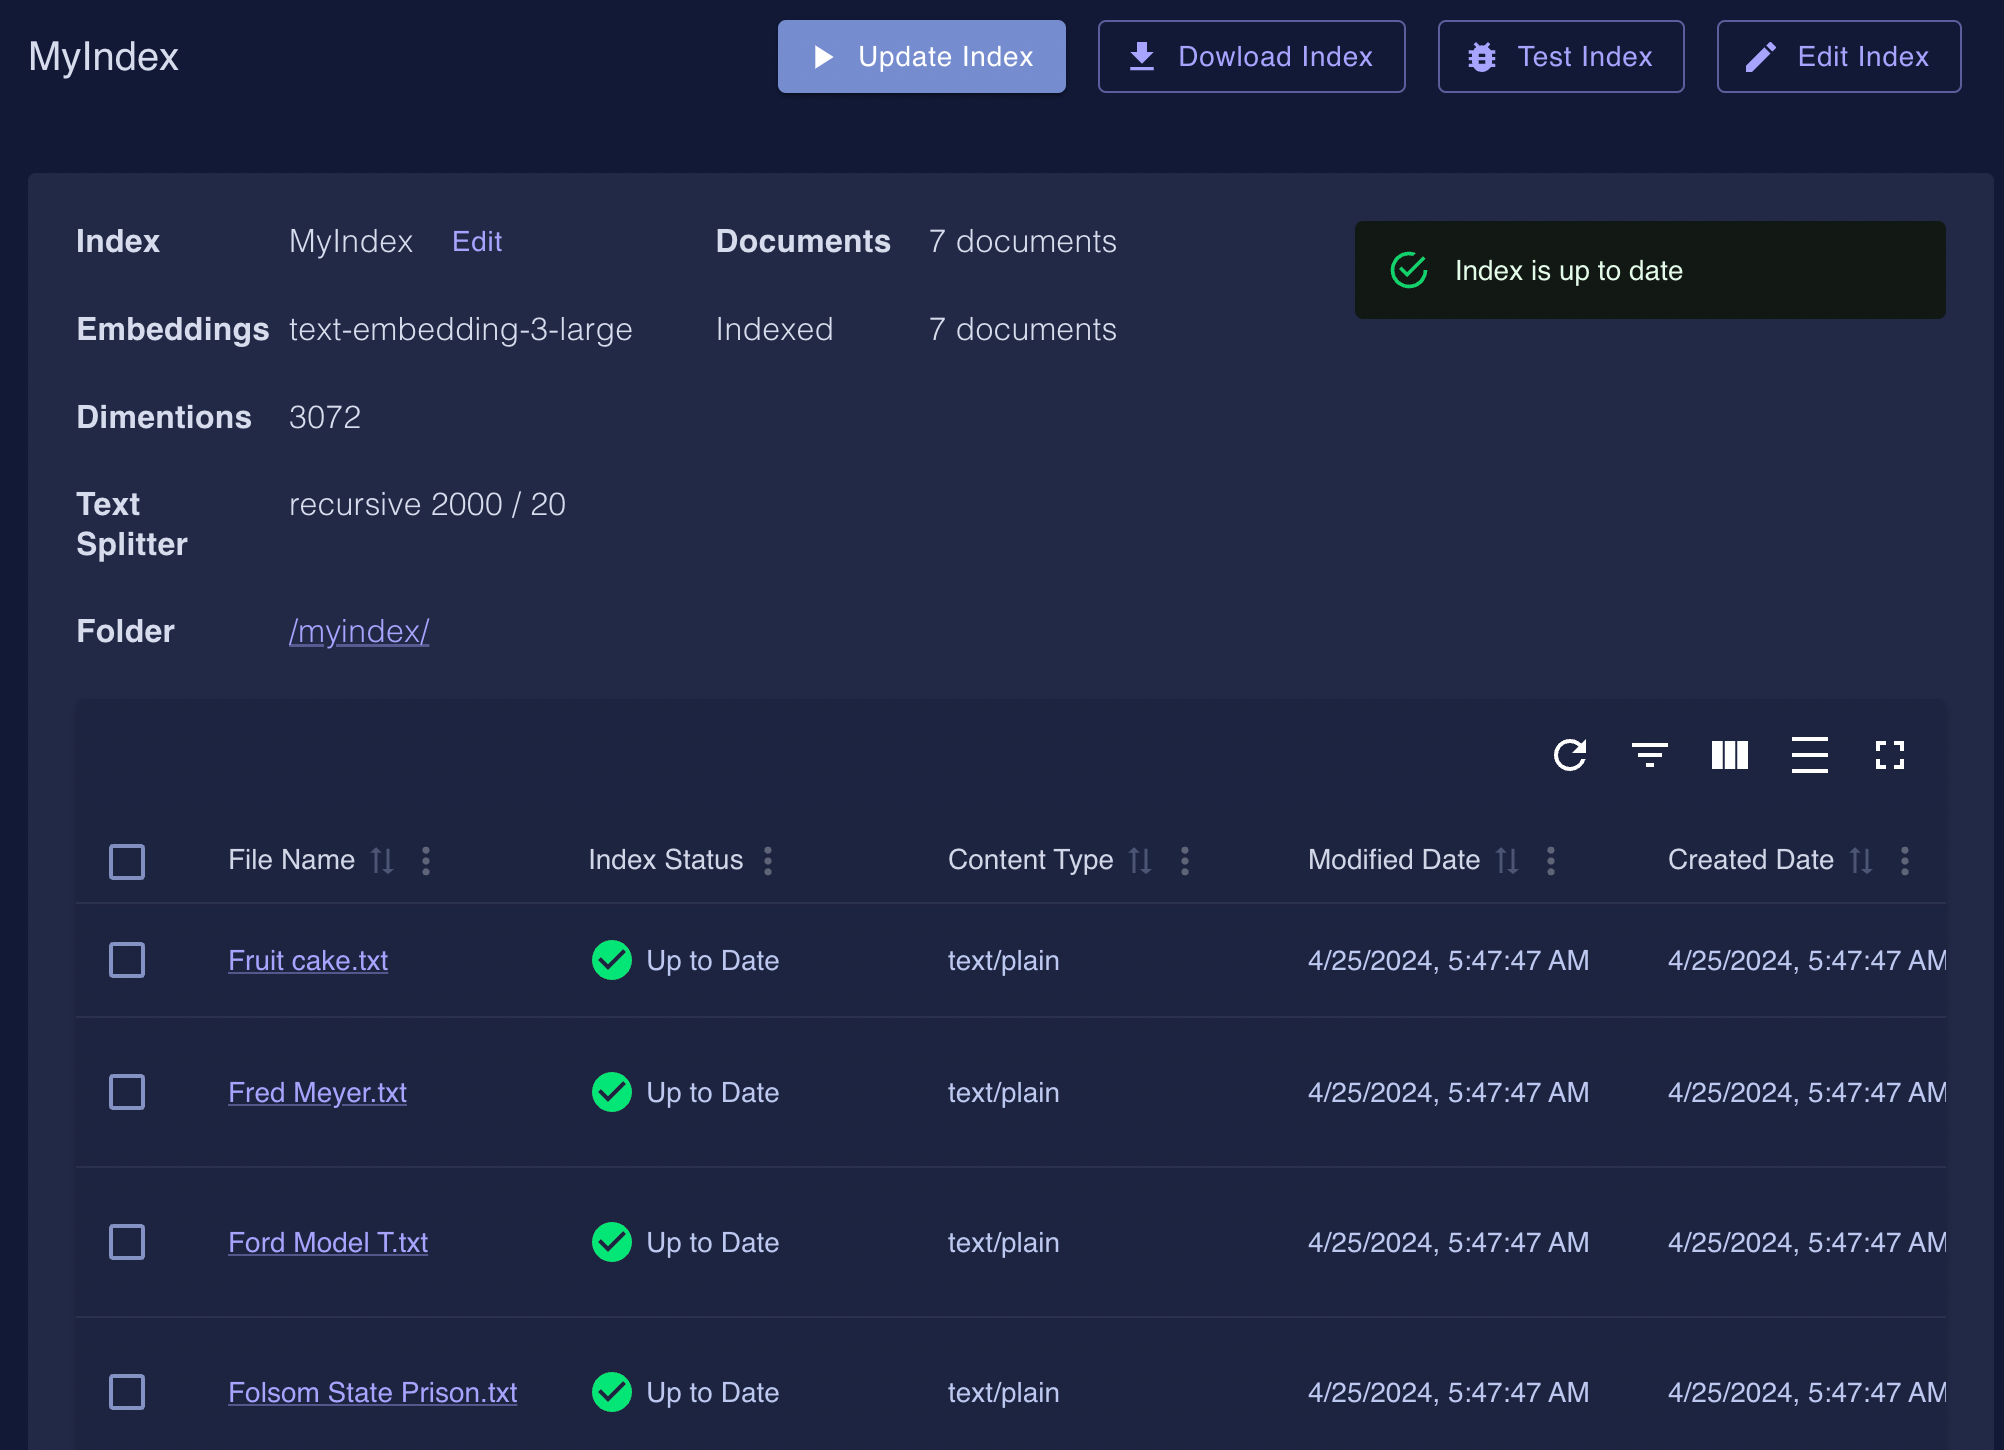Click the Edit link next to MyIndex
2004x1450 pixels.
(477, 241)
